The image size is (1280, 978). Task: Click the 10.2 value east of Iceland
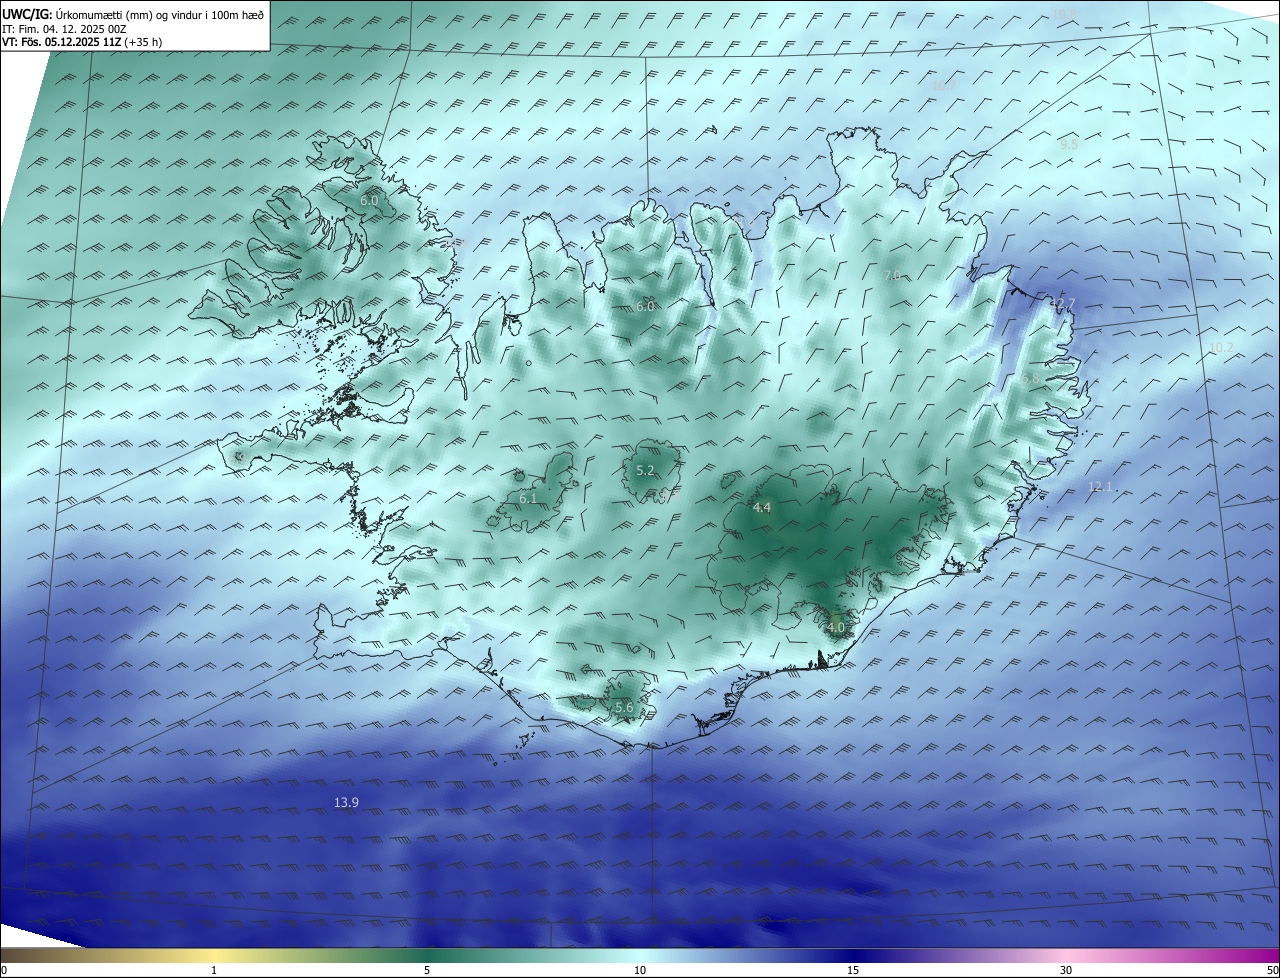pos(1221,347)
